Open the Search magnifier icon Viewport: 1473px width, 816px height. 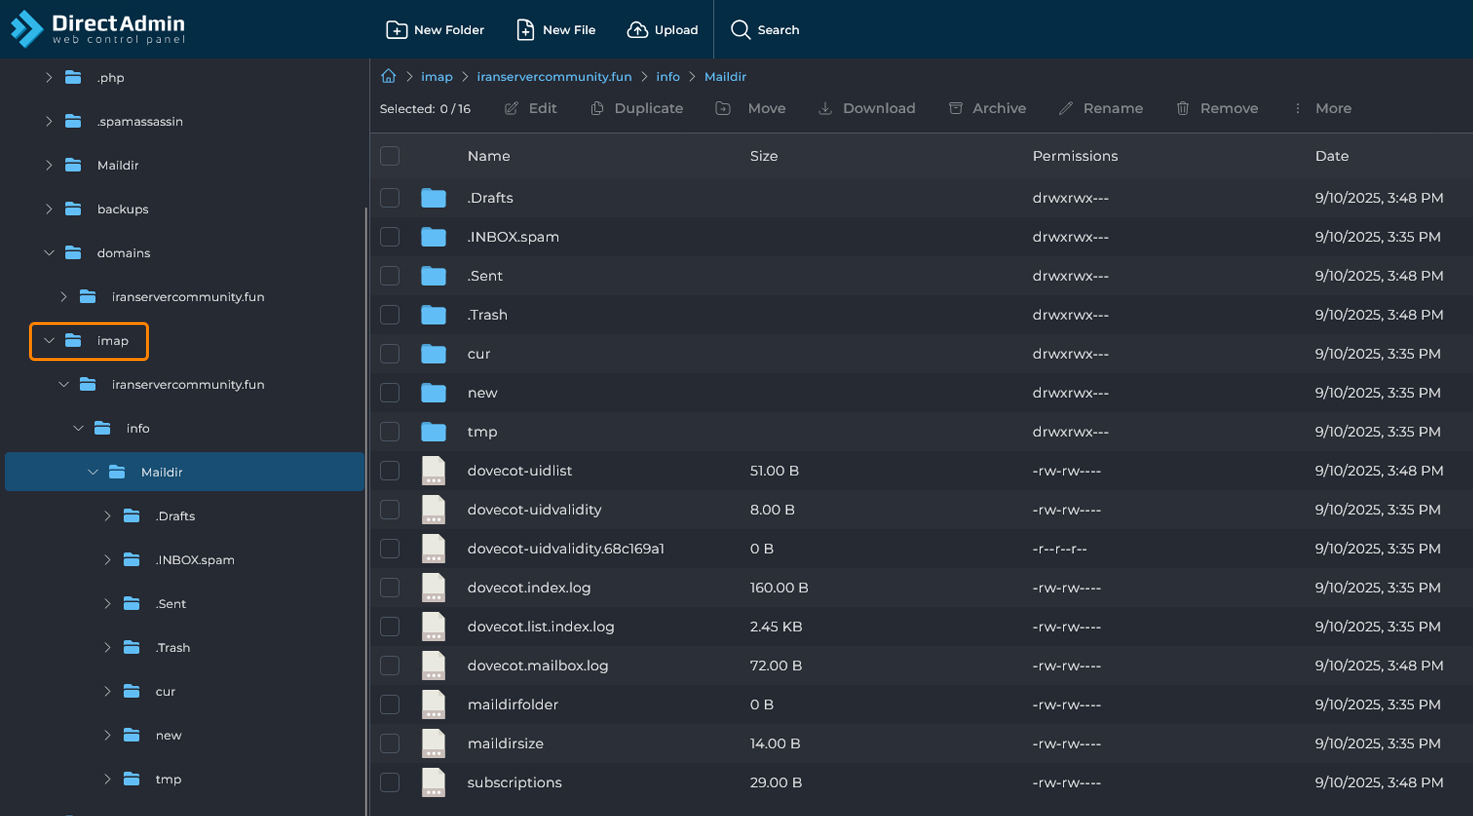pyautogui.click(x=740, y=30)
